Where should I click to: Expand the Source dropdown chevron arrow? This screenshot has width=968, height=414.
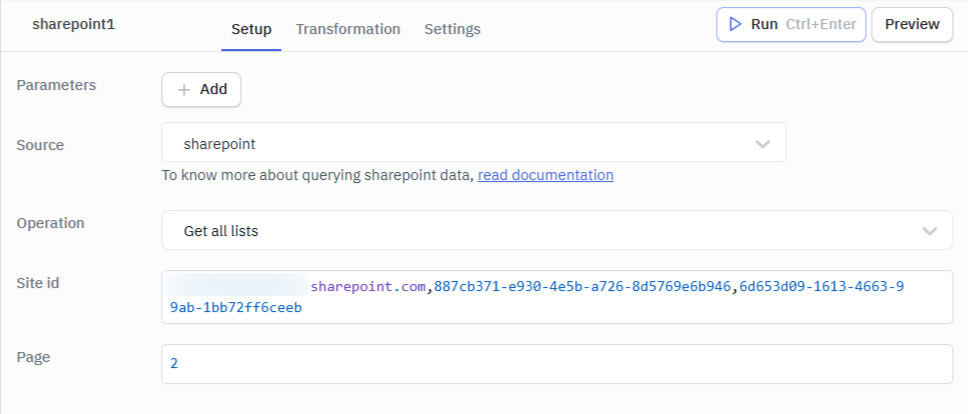point(763,144)
